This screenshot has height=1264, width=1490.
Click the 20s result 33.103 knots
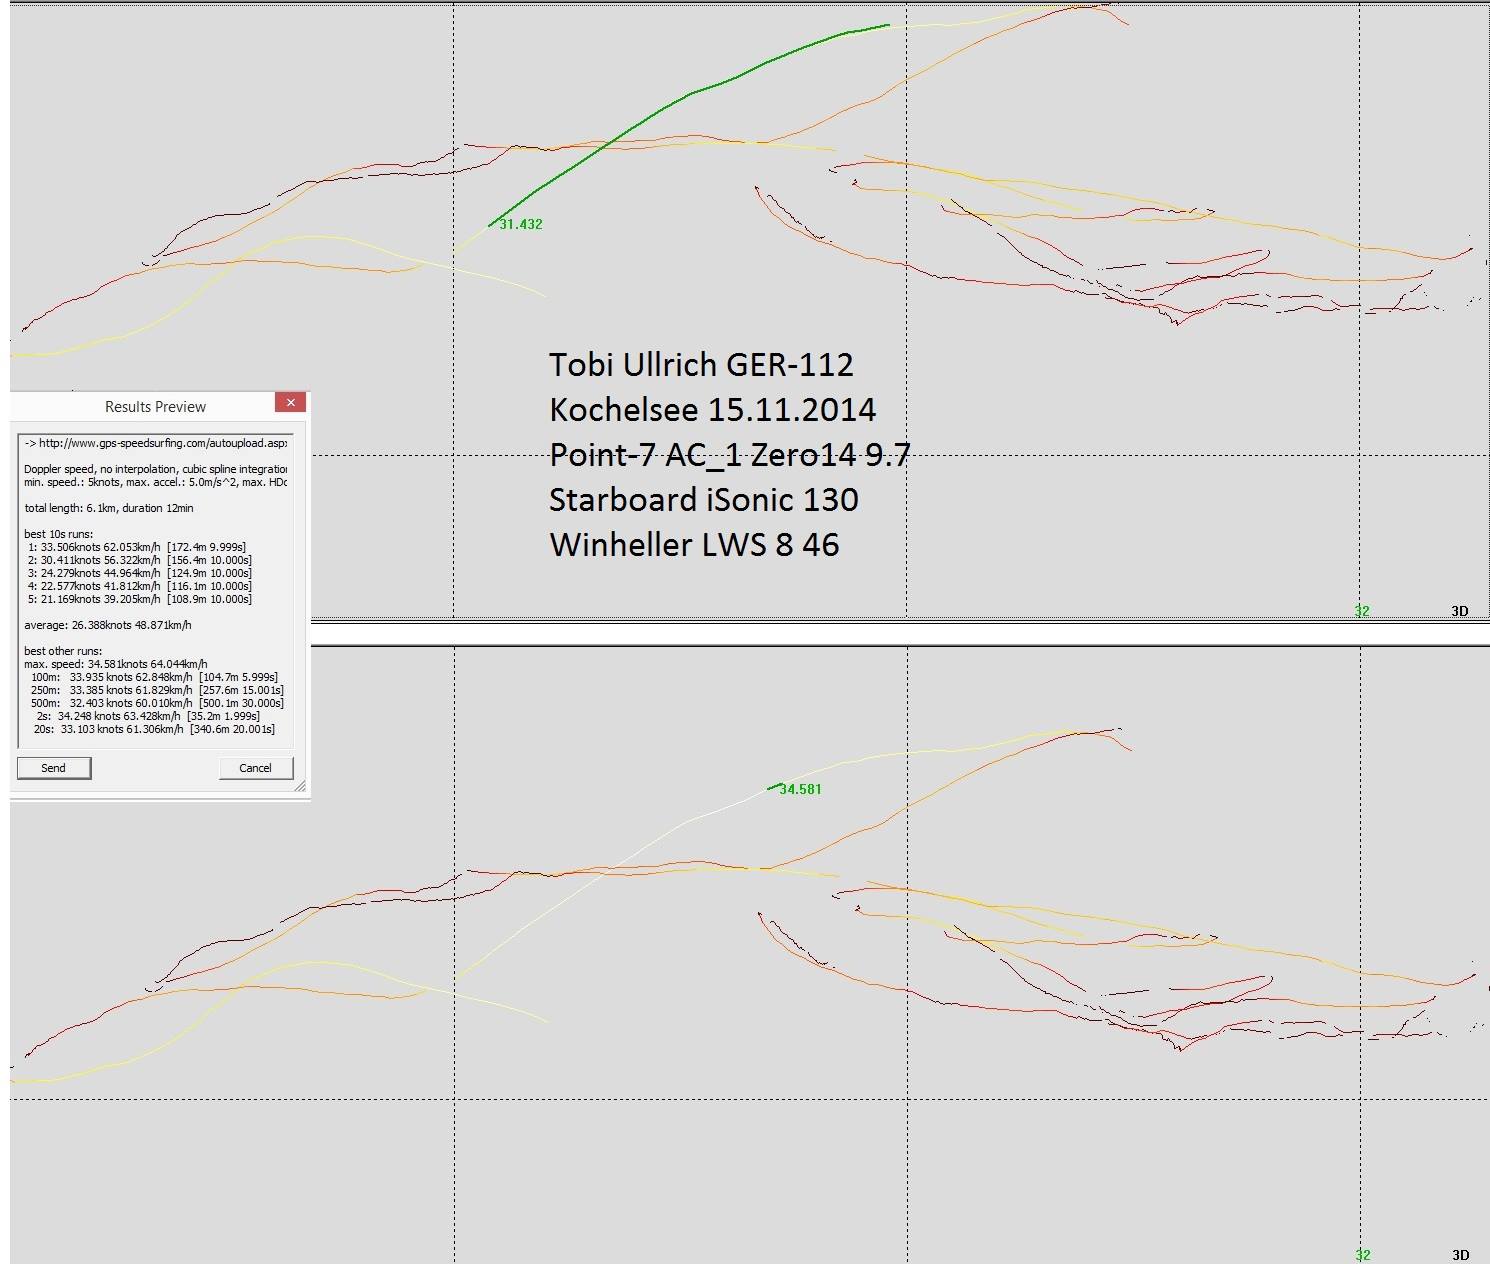click(154, 729)
